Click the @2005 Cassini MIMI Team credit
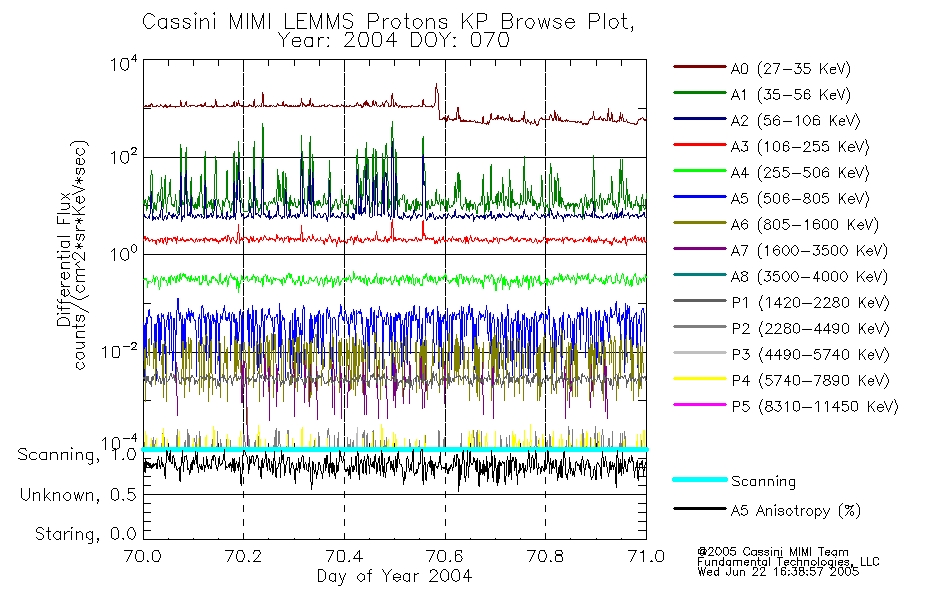 pos(773,552)
